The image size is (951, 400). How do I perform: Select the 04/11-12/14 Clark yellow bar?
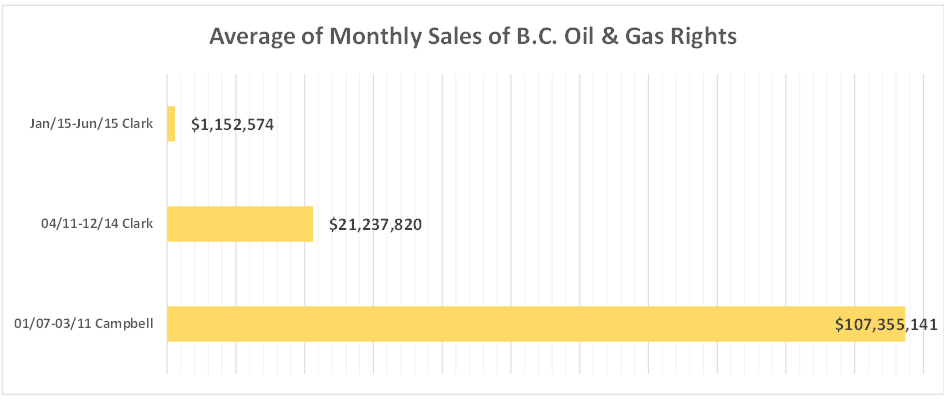pyautogui.click(x=240, y=224)
